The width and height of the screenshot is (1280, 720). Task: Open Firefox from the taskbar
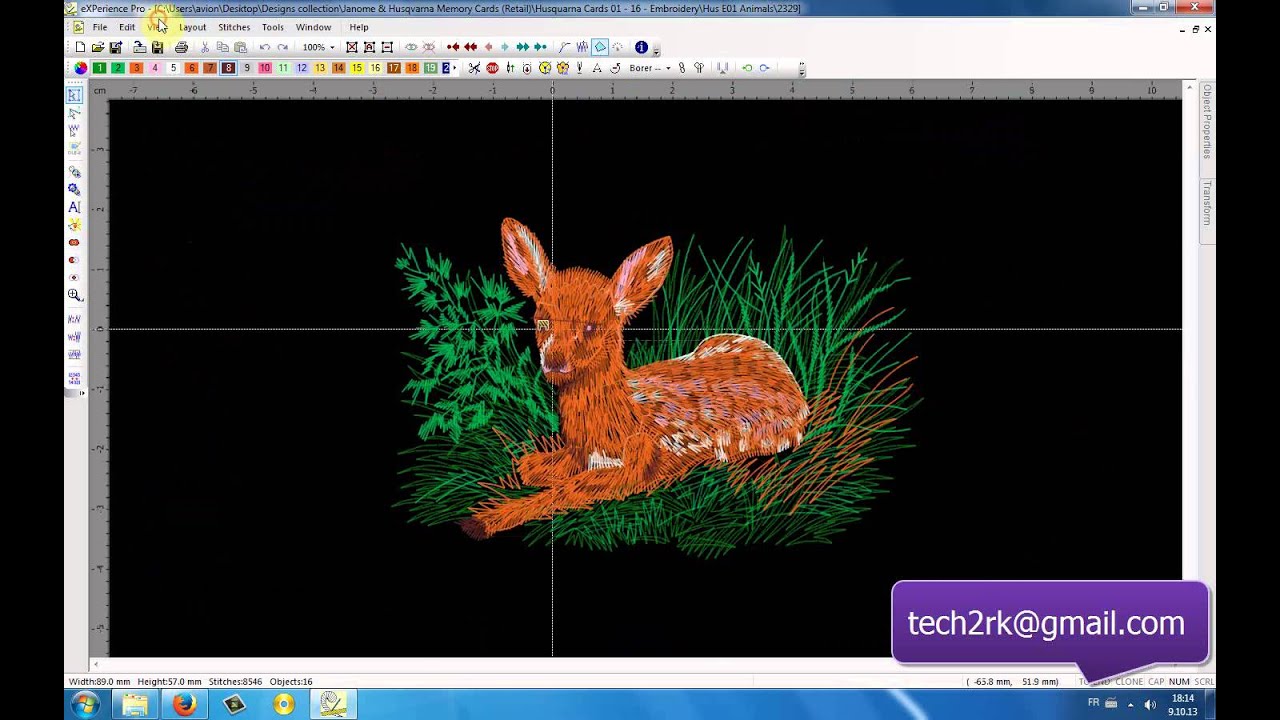184,705
